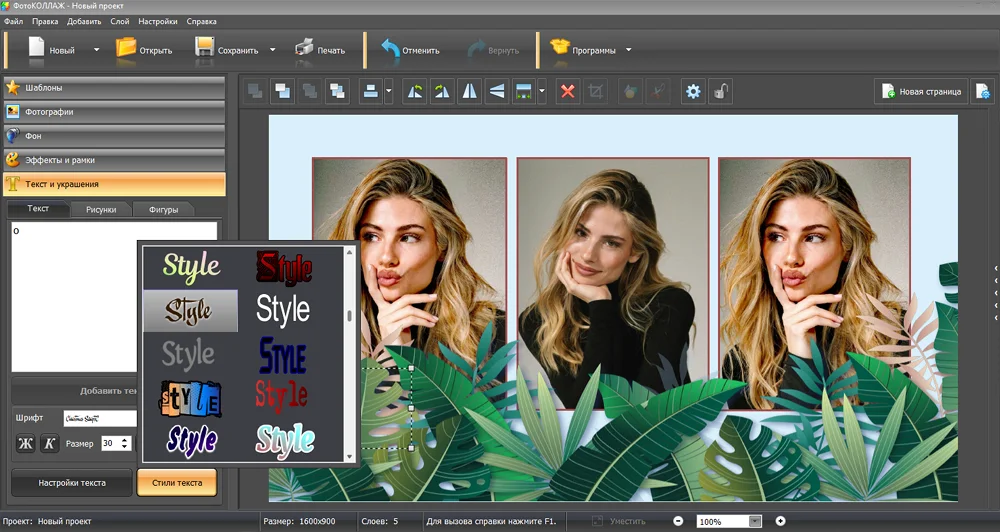The image size is (1000, 532).
Task: Click the padlock lock-layer icon
Action: 721,92
